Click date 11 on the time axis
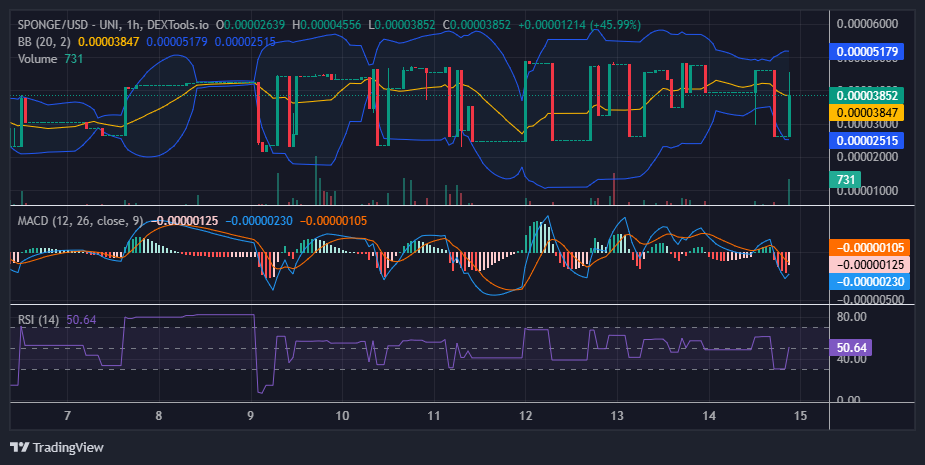 pyautogui.click(x=434, y=415)
